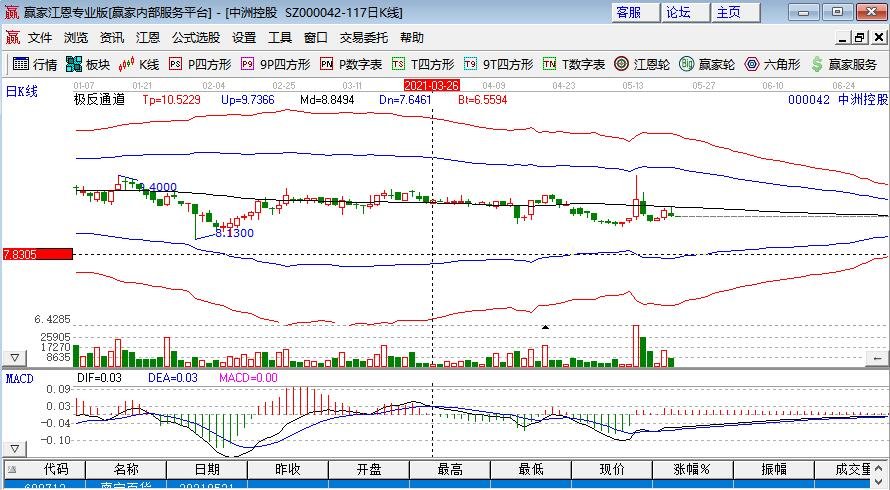Click the DIF=0.03 readout

99,378
